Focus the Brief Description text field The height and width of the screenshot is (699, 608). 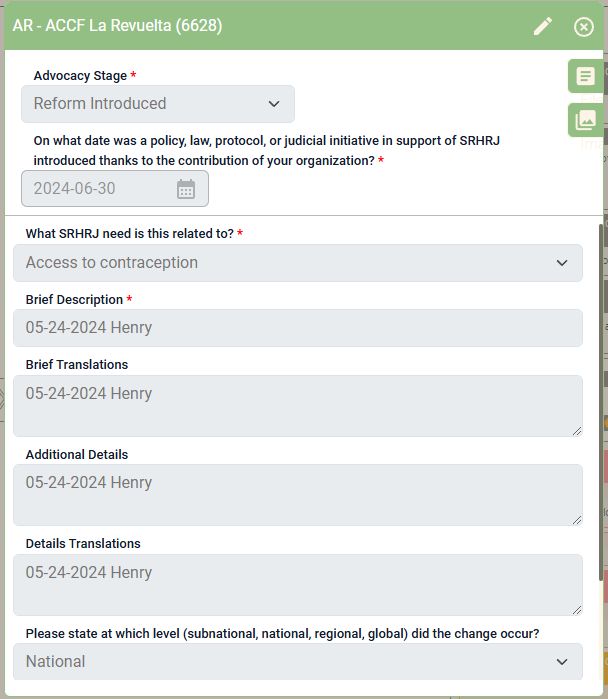click(298, 328)
